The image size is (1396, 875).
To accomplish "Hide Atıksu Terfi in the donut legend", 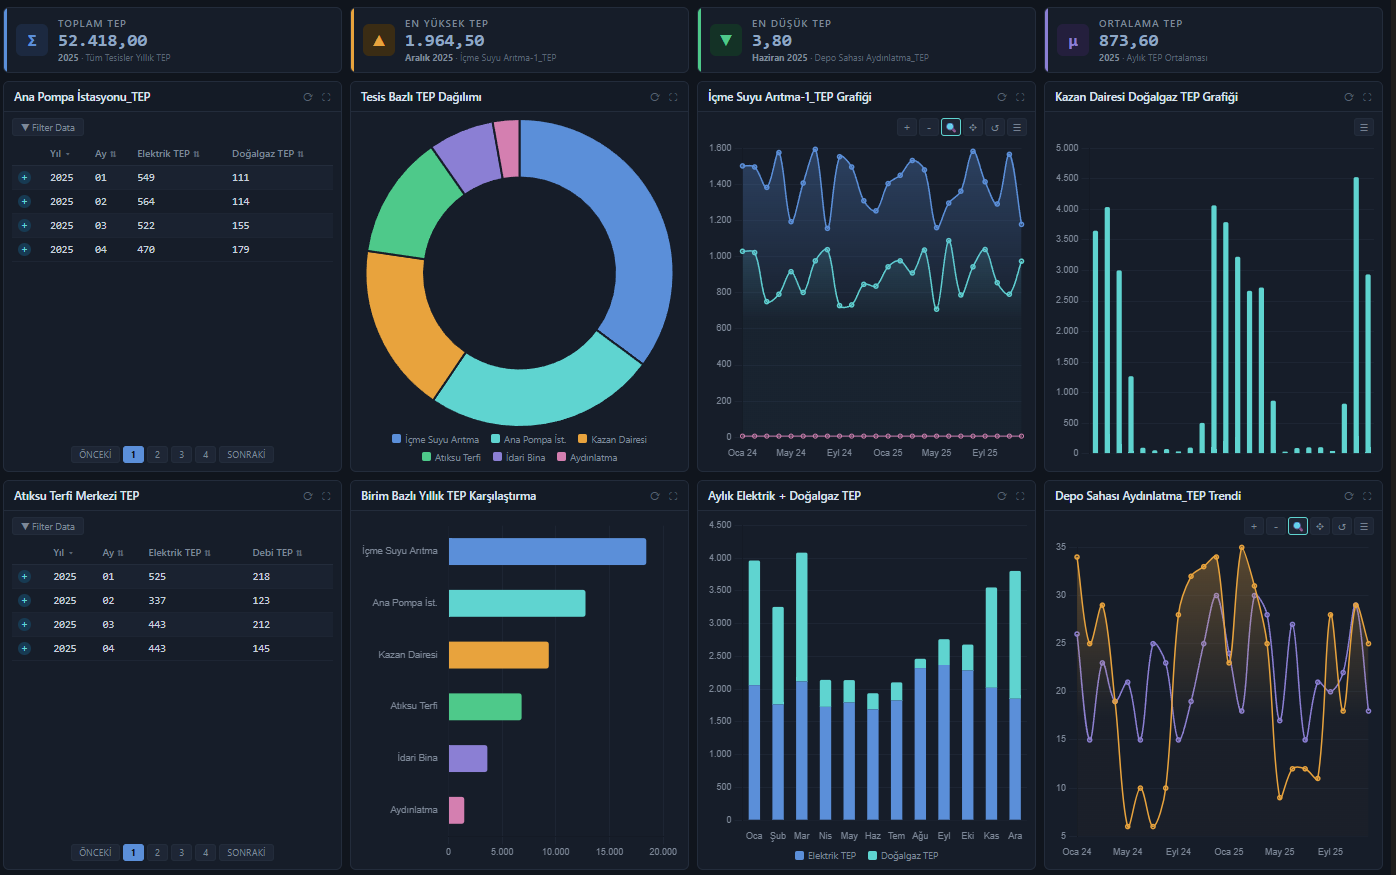I will (451, 458).
